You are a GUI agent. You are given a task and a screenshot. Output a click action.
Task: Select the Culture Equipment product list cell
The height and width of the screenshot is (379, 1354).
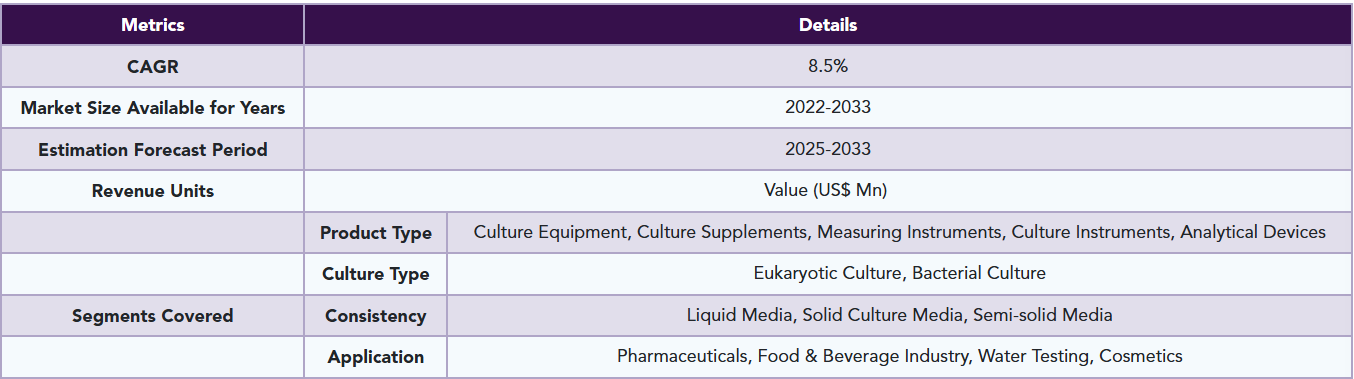click(x=900, y=232)
